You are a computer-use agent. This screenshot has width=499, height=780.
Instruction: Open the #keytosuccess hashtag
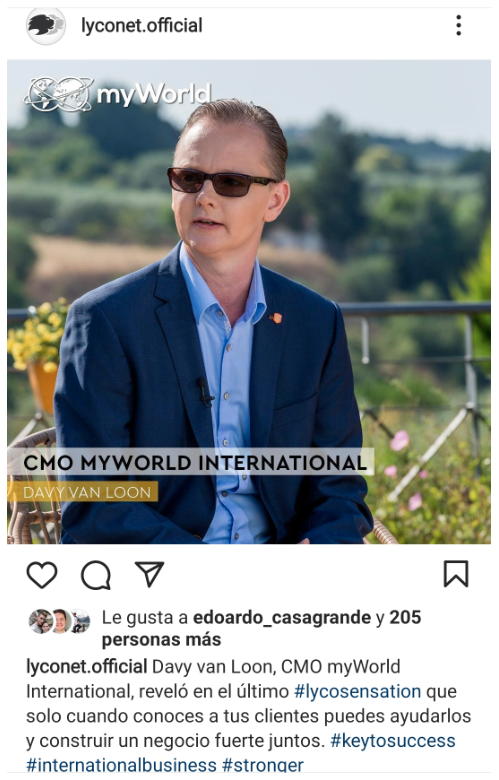click(393, 741)
